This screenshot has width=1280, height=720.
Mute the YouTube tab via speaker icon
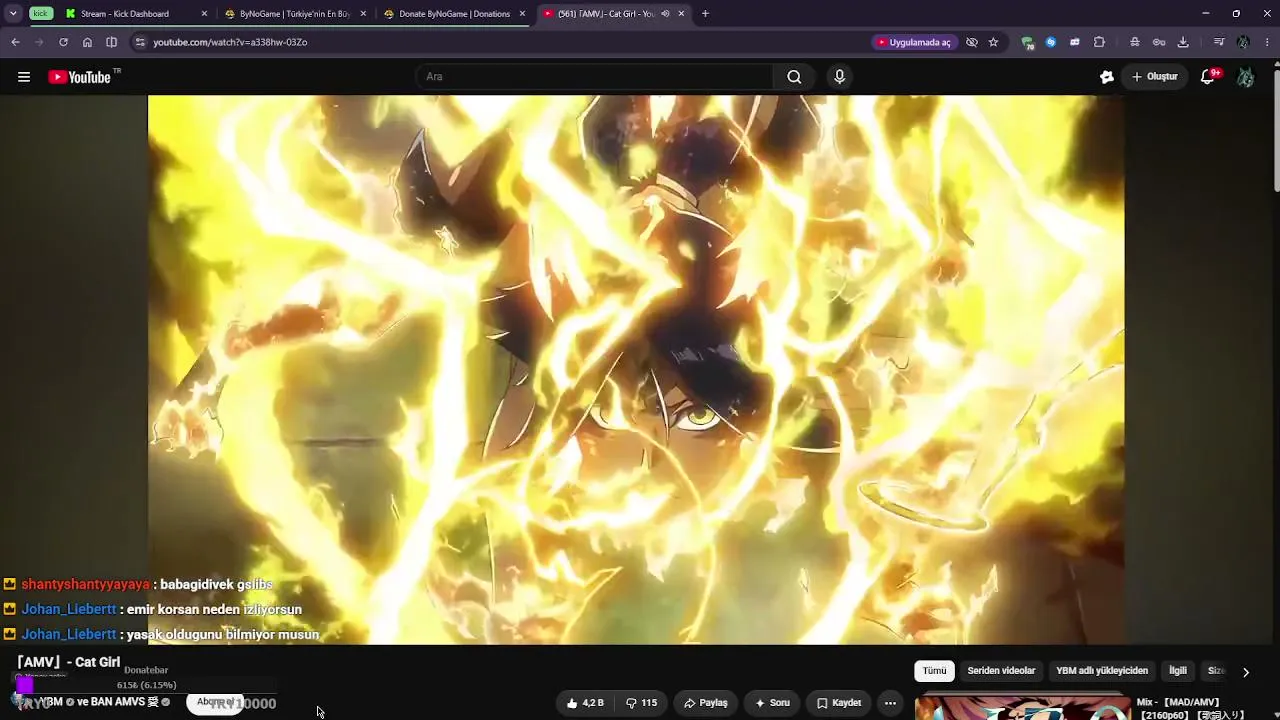(x=665, y=14)
